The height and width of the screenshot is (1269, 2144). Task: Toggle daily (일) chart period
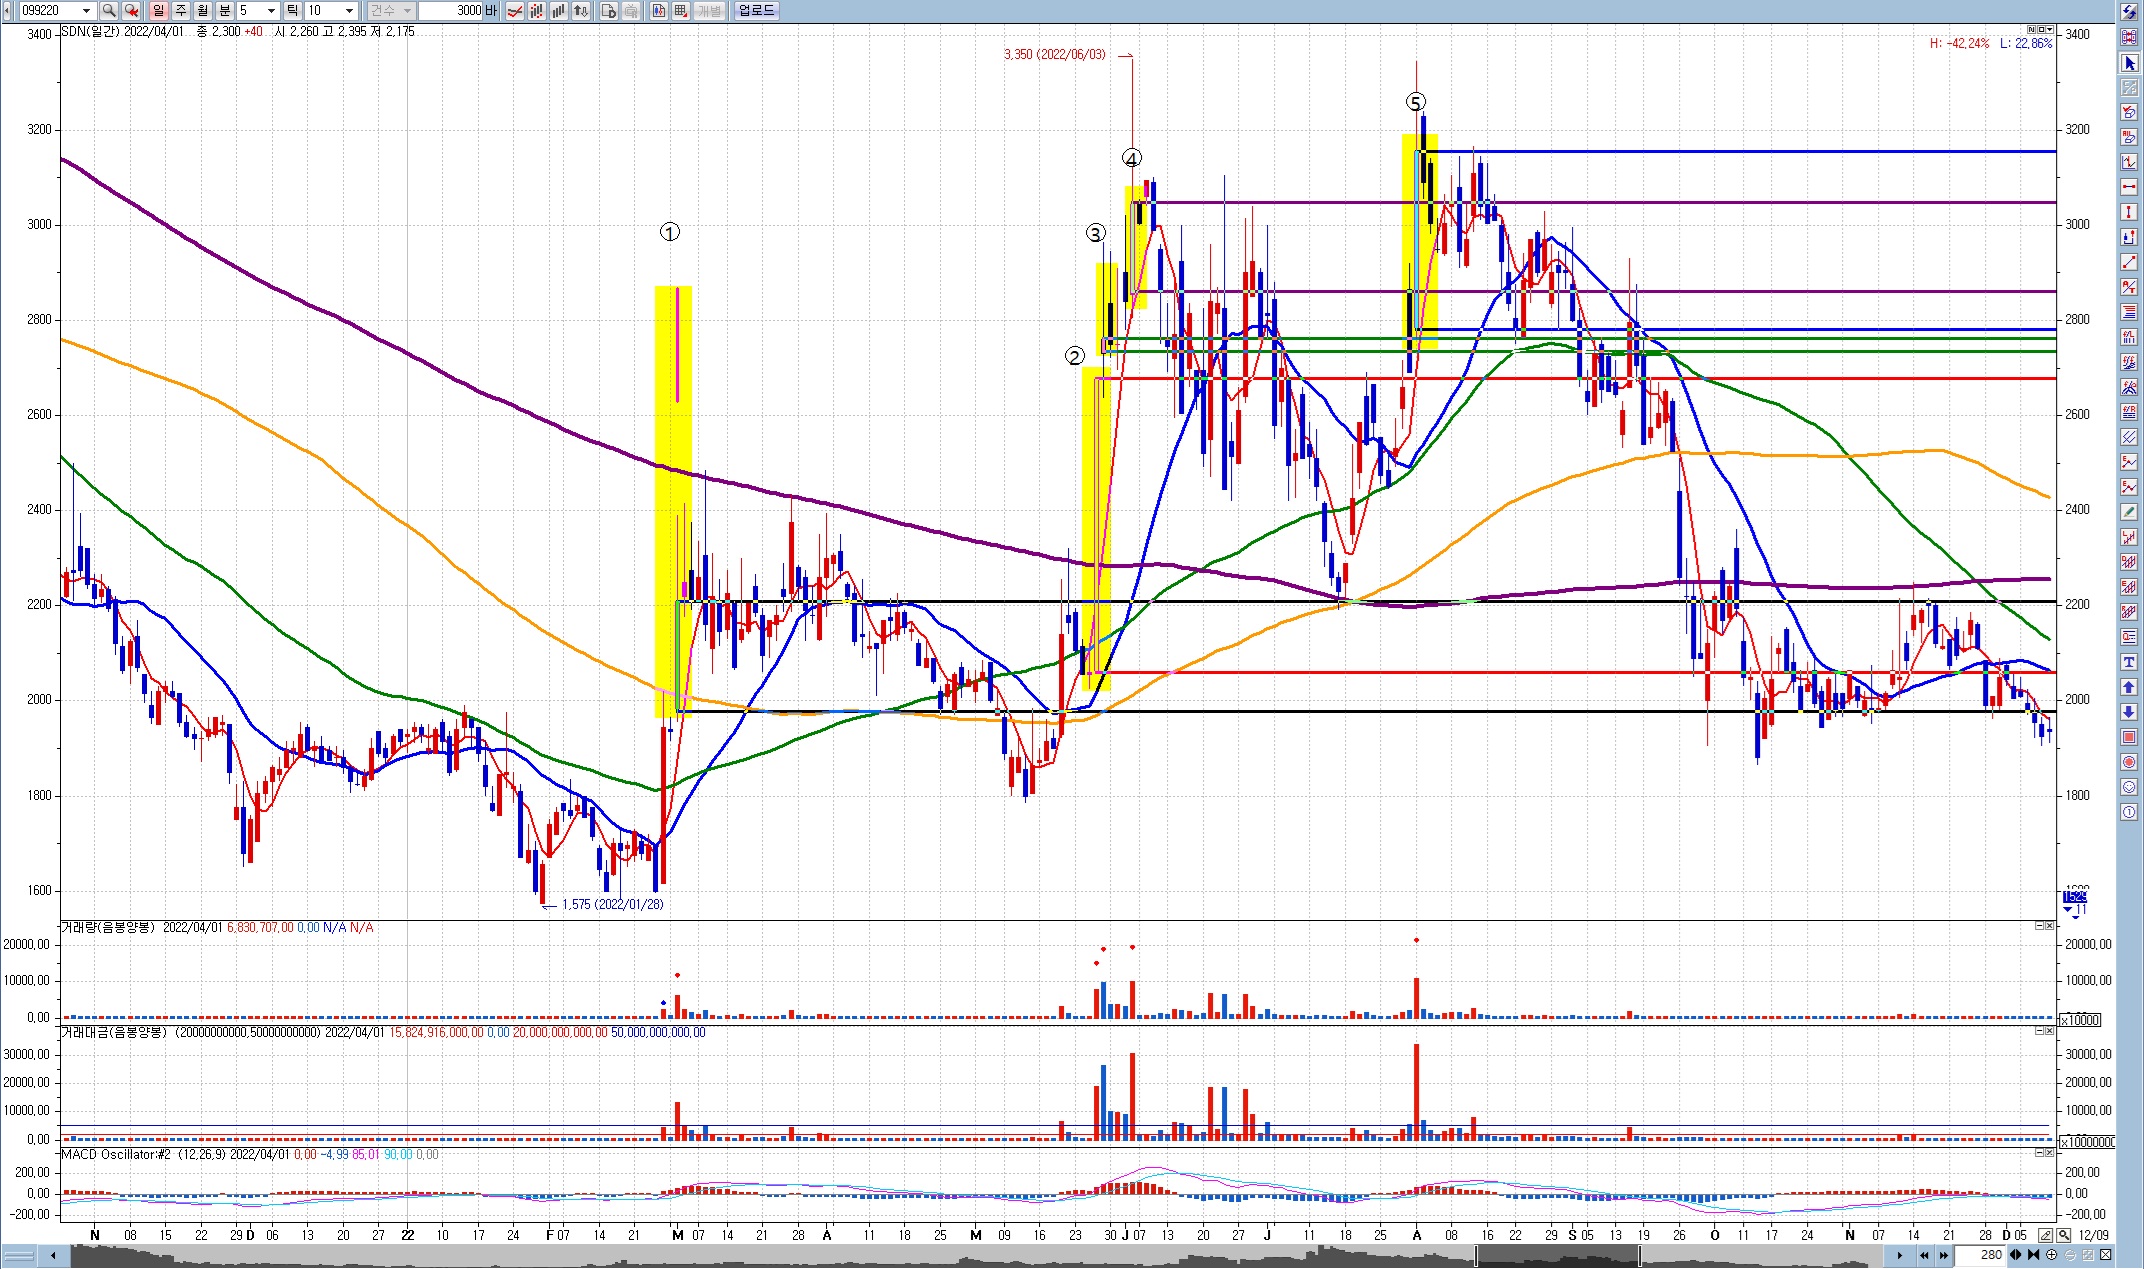click(x=158, y=10)
